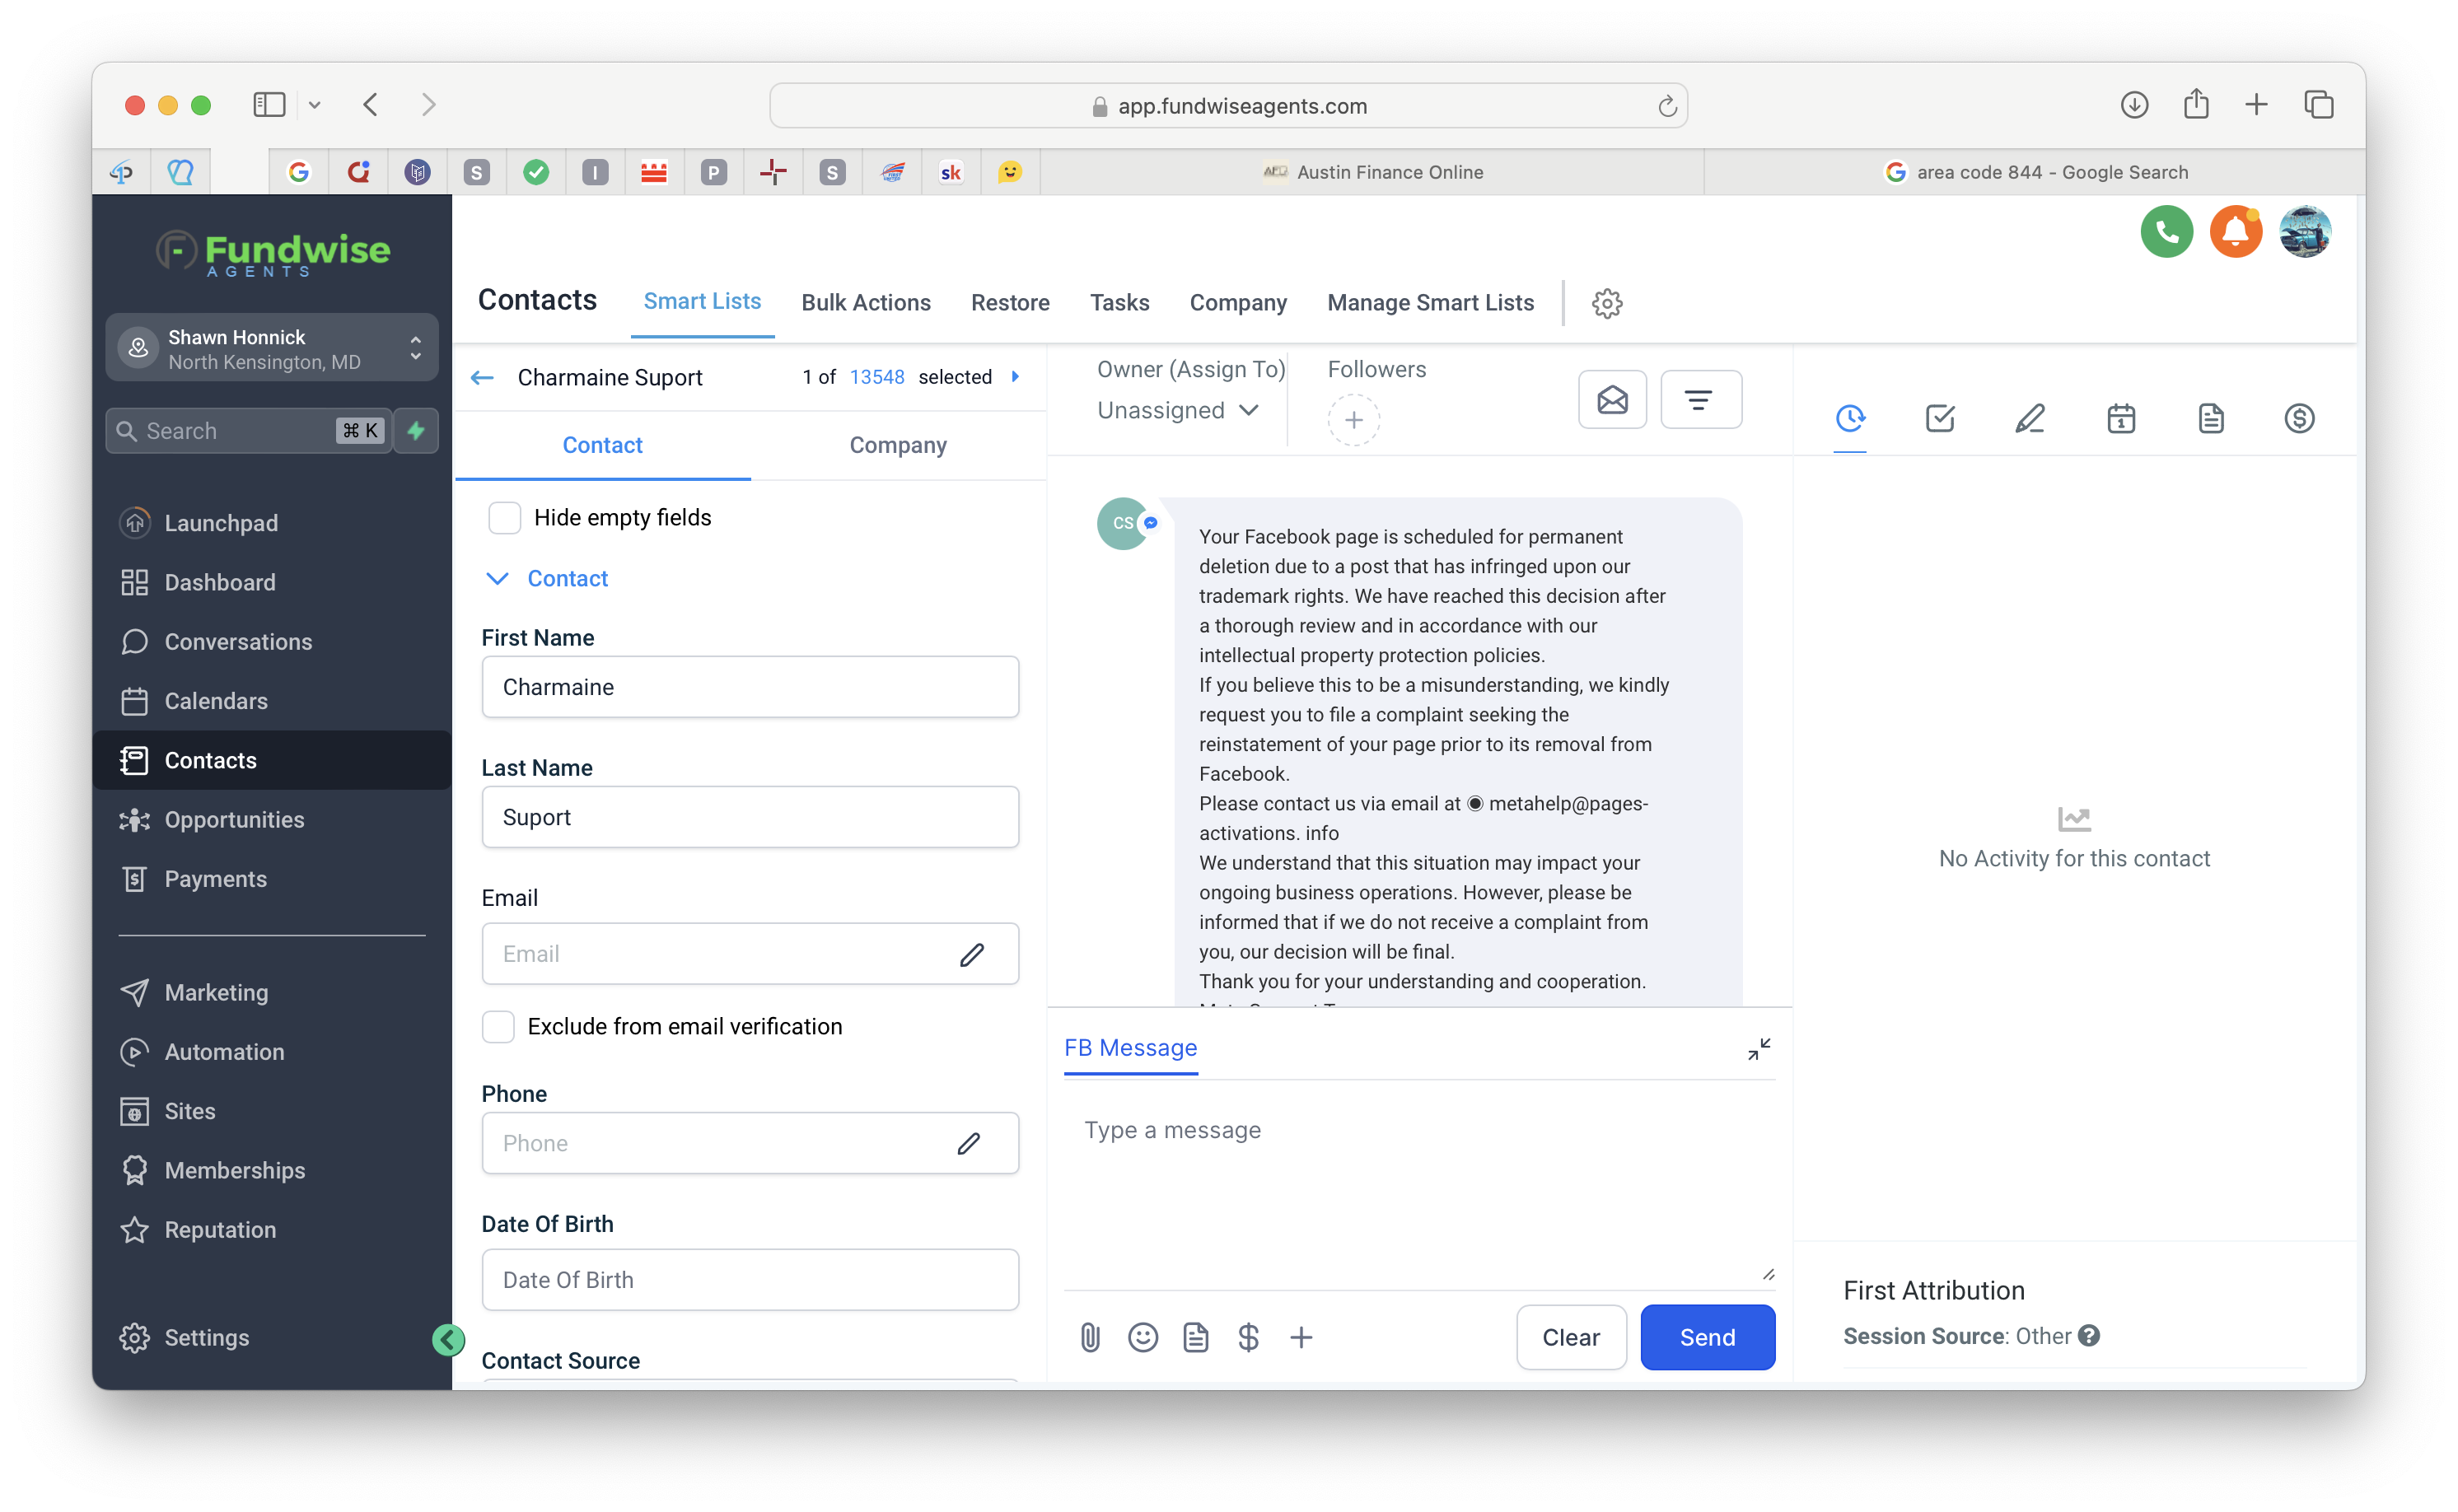The height and width of the screenshot is (1512, 2458).
Task: Open the email envelope icon near Followers
Action: click(1611, 399)
